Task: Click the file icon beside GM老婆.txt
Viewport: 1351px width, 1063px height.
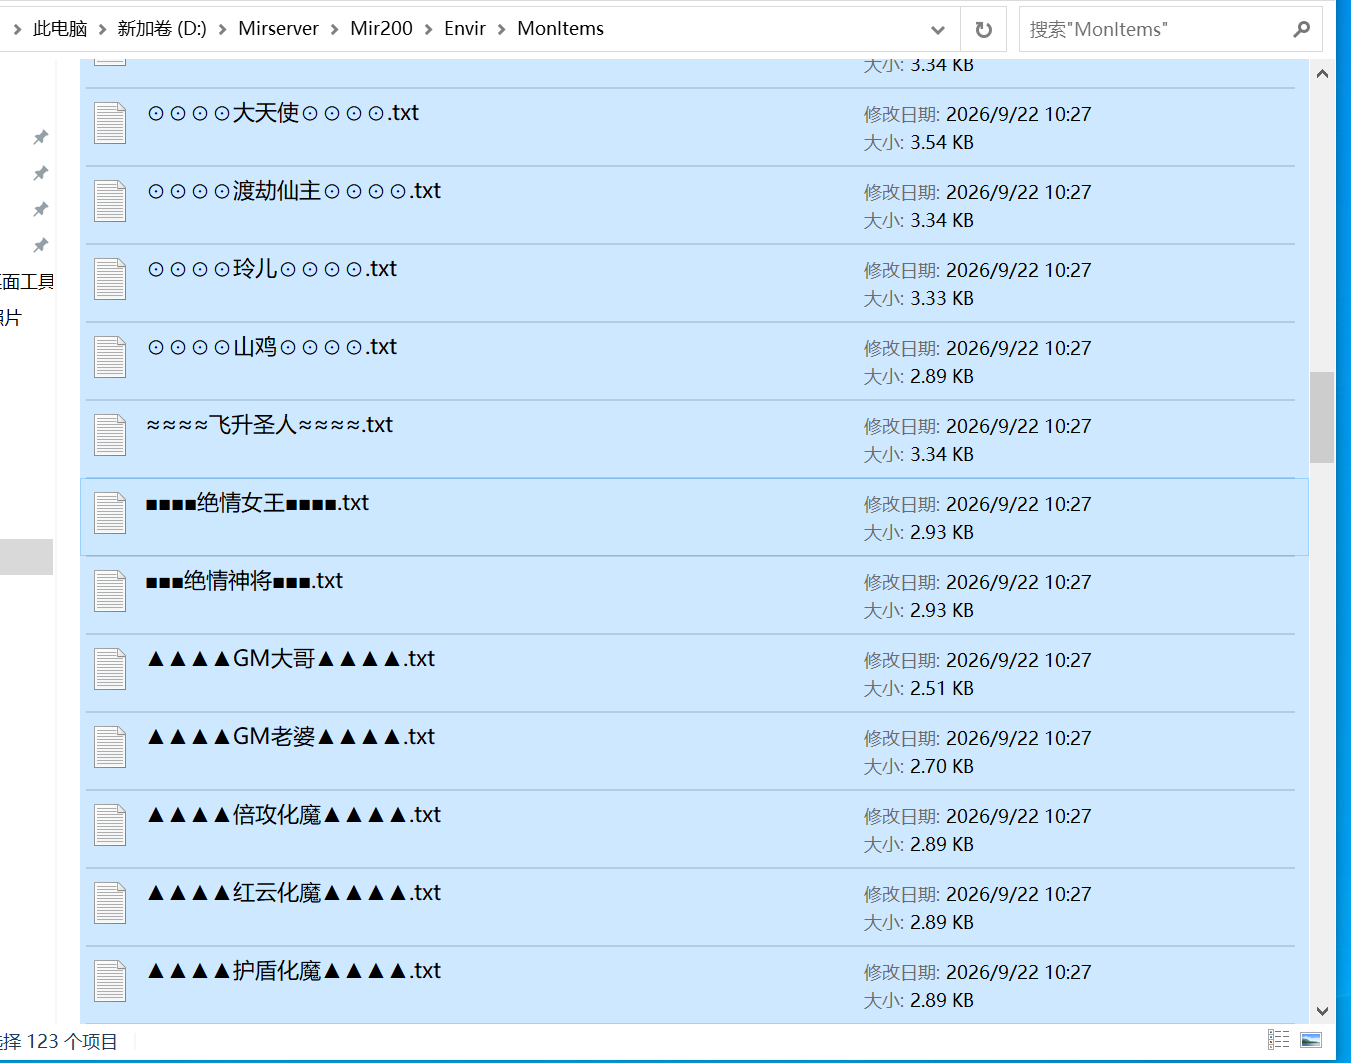Action: click(x=110, y=747)
